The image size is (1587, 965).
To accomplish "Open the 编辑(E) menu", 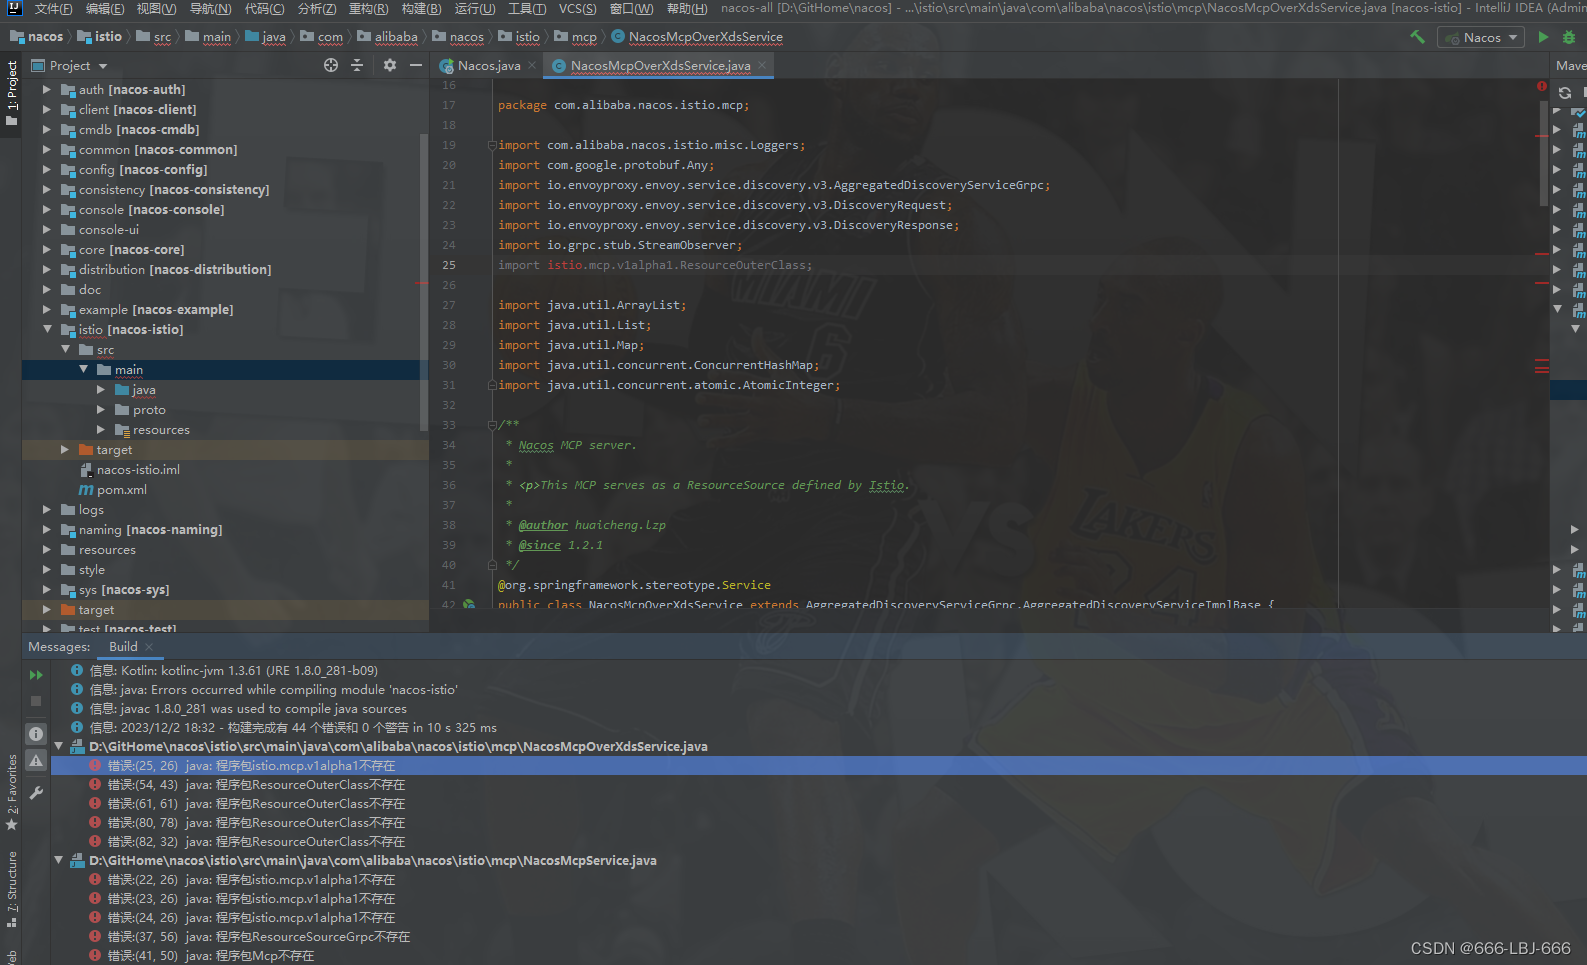I will (x=105, y=8).
